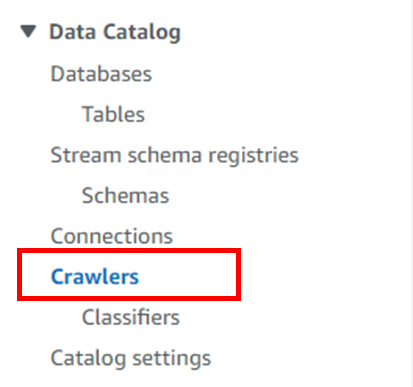Select Schemas under Stream schema registries
This screenshot has height=387, width=413.
pos(126,195)
